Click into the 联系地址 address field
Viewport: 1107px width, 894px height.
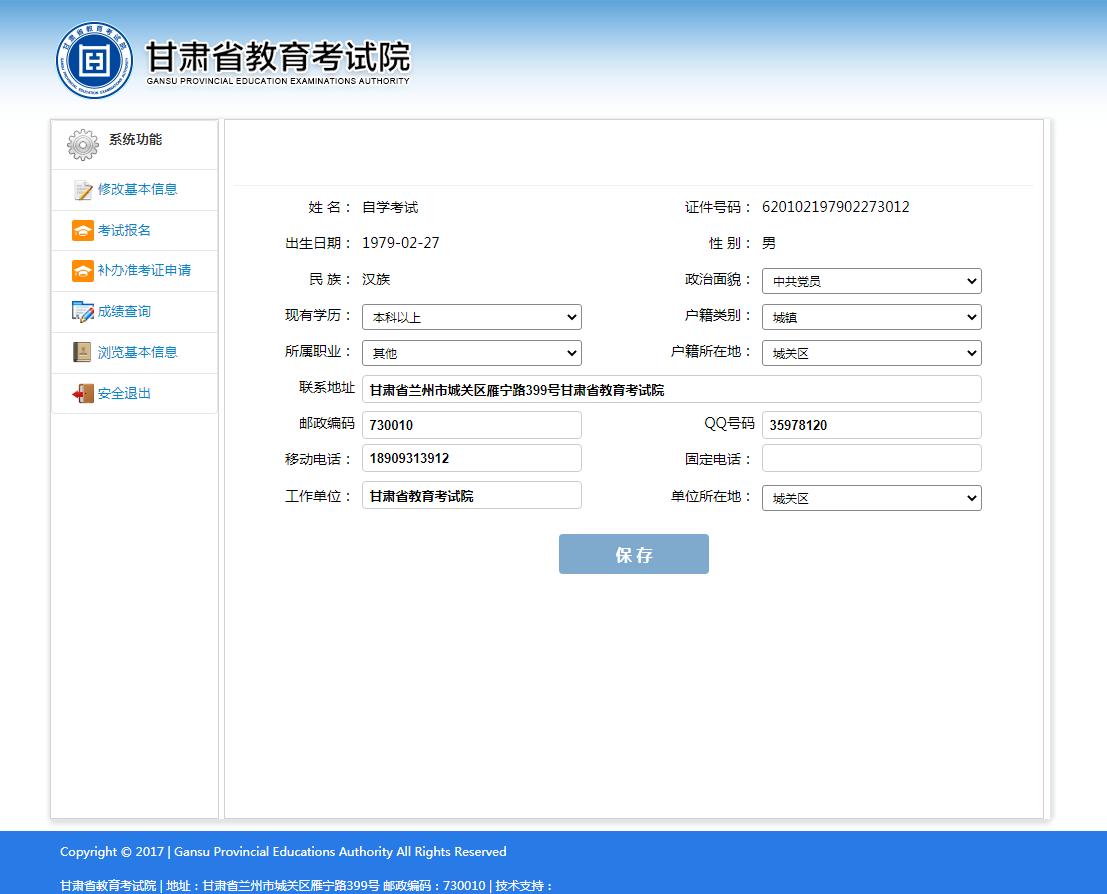click(x=671, y=390)
